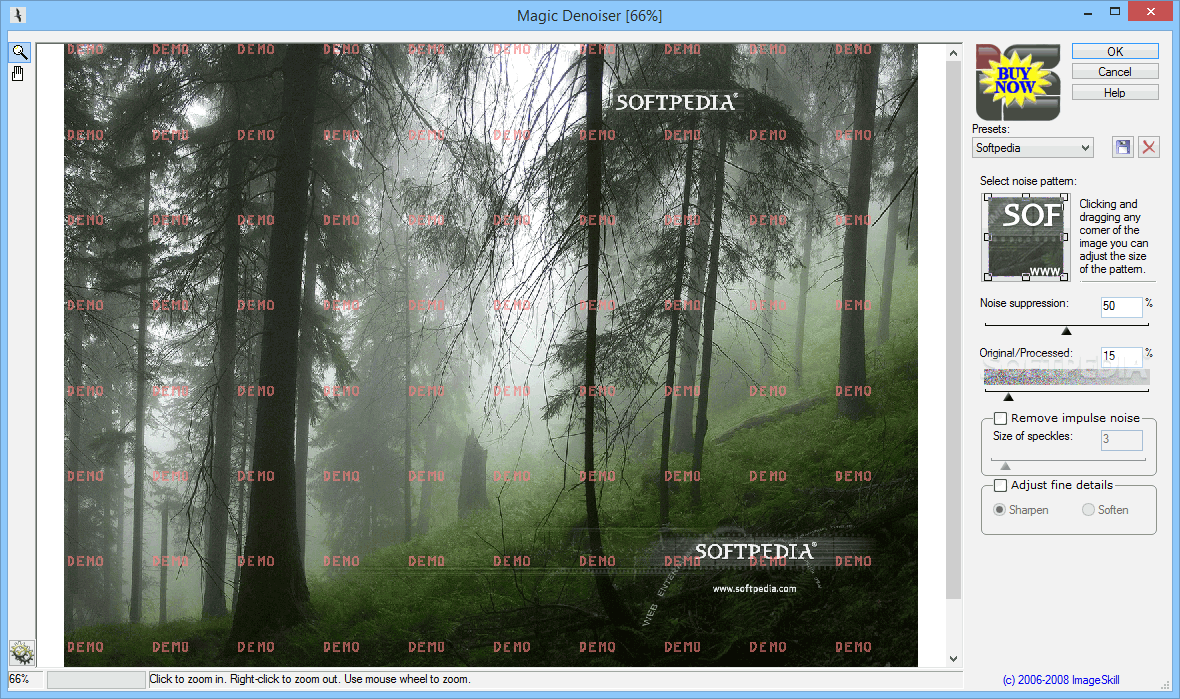
Task: Enable Adjust fine details checkbox
Action: click(x=1000, y=485)
